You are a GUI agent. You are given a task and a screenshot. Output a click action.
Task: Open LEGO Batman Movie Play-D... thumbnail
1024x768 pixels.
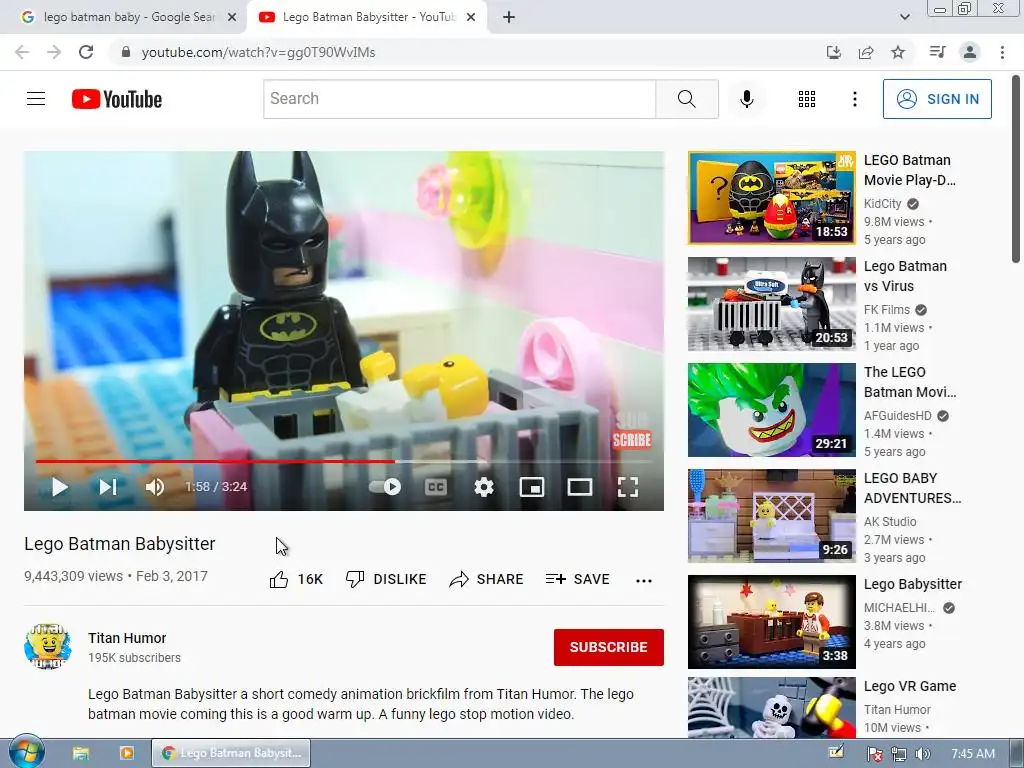(772, 197)
